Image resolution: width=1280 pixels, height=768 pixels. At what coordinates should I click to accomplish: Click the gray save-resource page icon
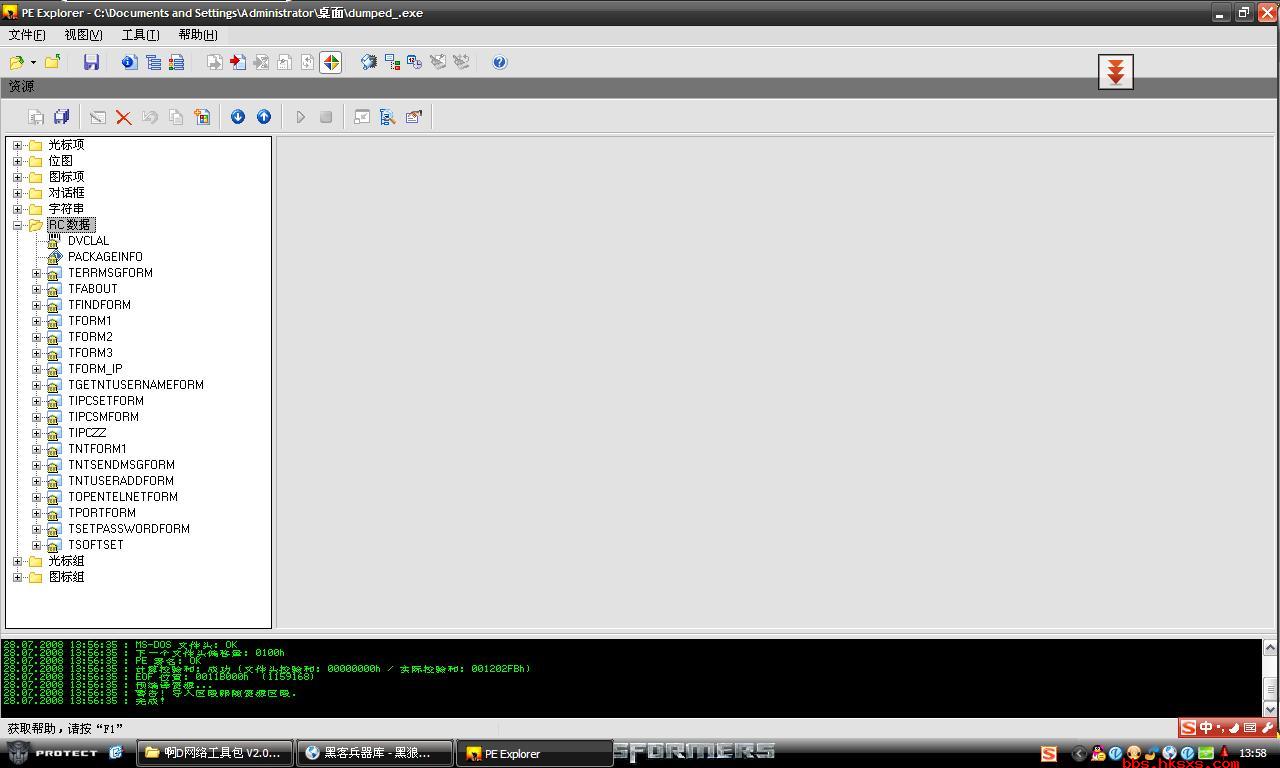[36, 117]
